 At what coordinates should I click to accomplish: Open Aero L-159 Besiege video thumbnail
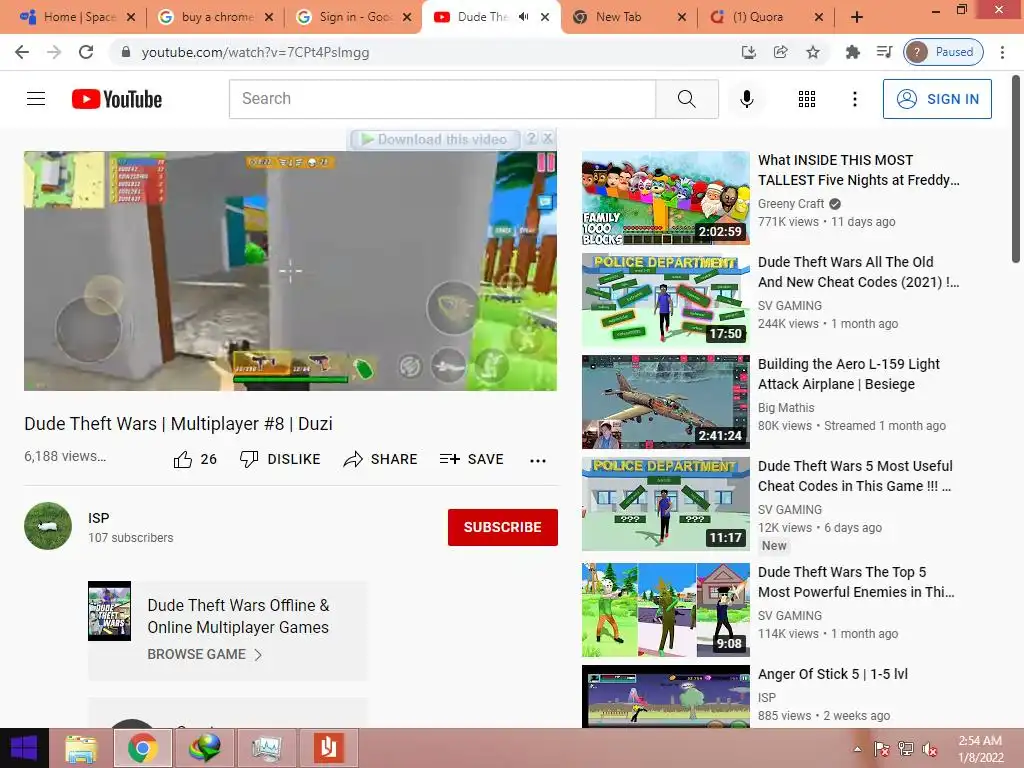(x=665, y=402)
